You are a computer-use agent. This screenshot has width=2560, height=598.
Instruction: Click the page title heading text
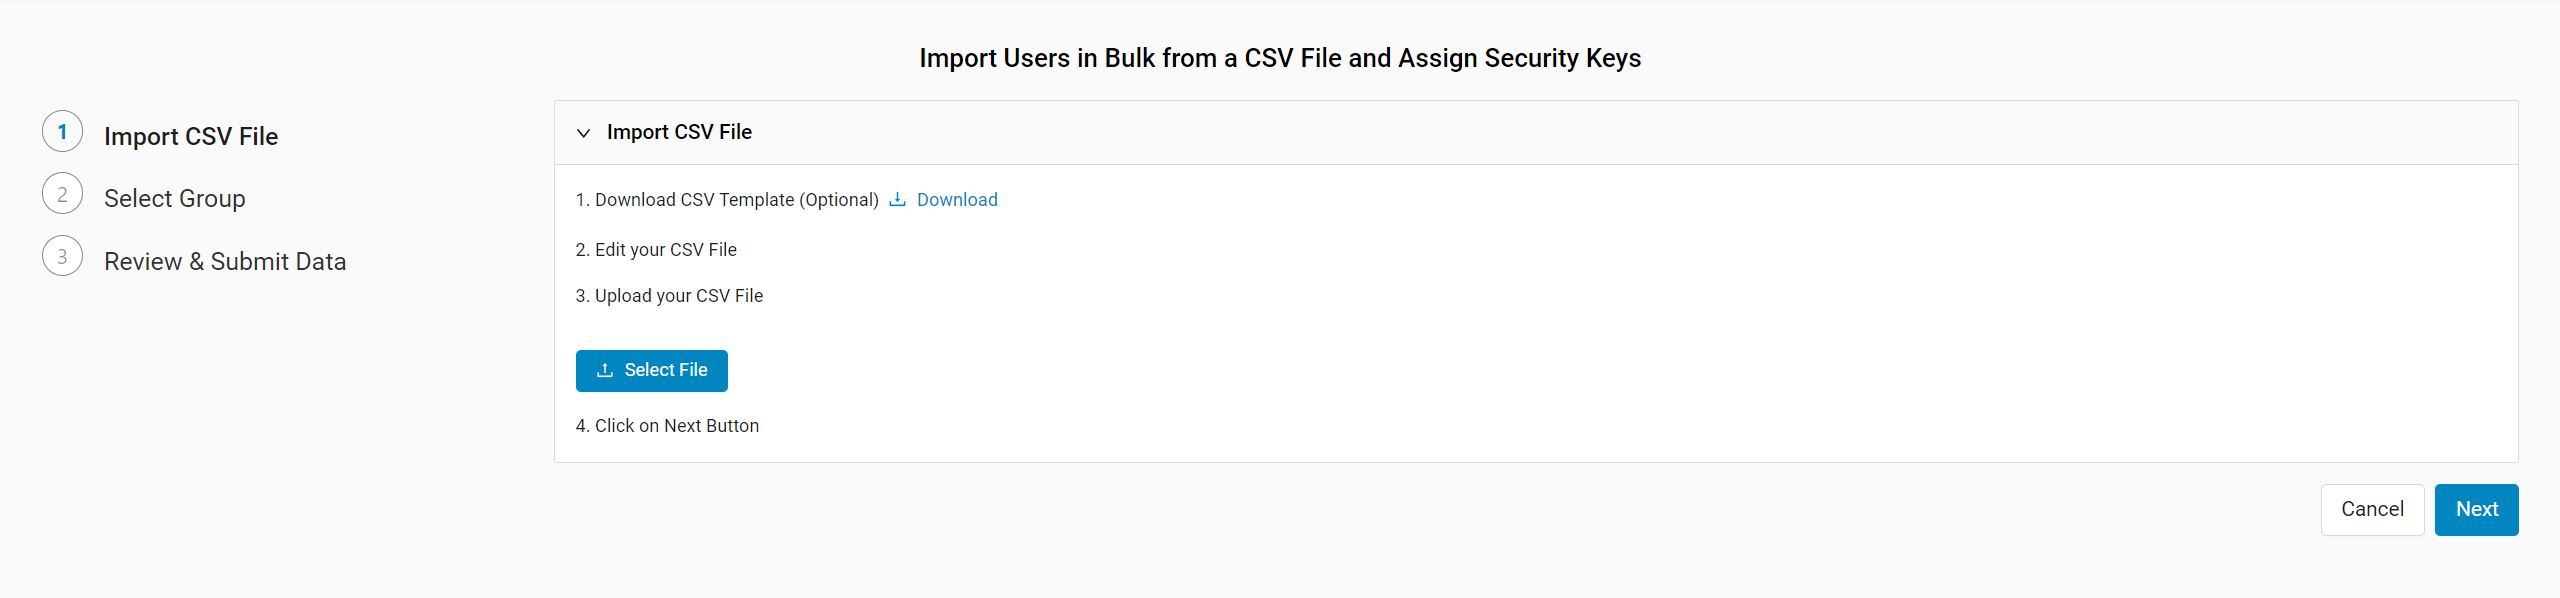(x=1280, y=58)
